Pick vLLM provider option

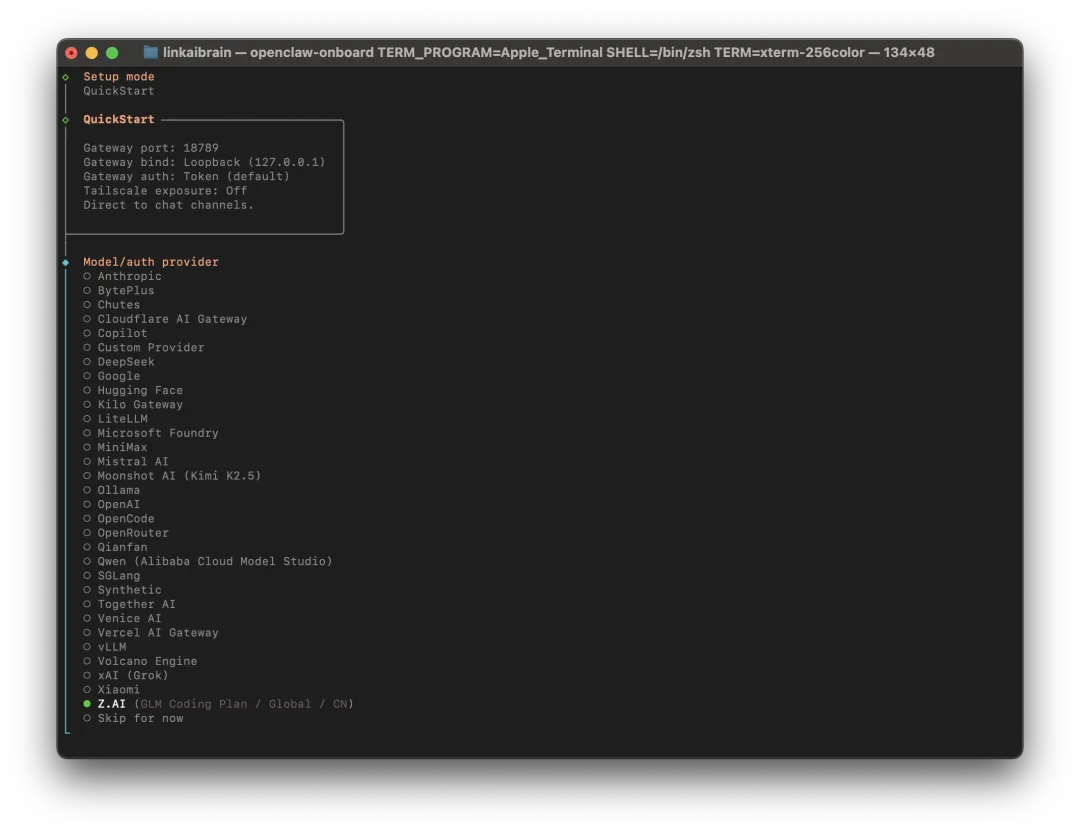(x=105, y=647)
